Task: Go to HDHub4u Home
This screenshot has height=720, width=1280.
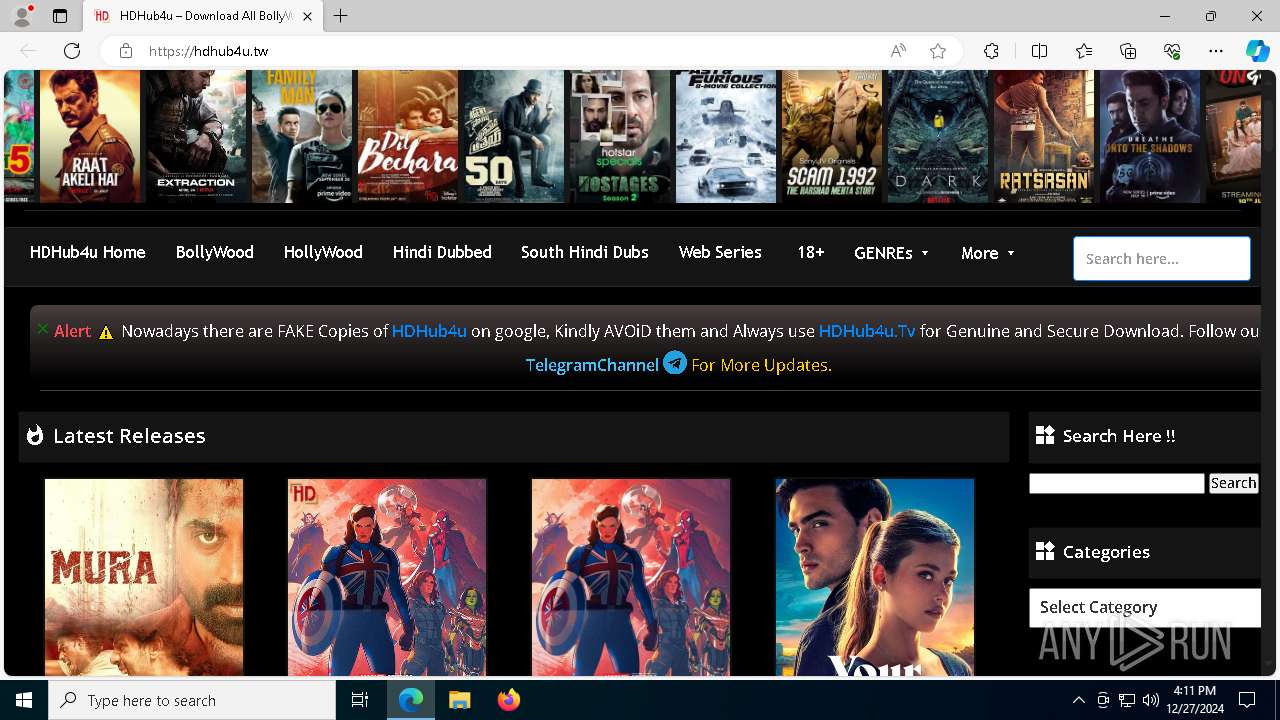Action: click(x=87, y=252)
